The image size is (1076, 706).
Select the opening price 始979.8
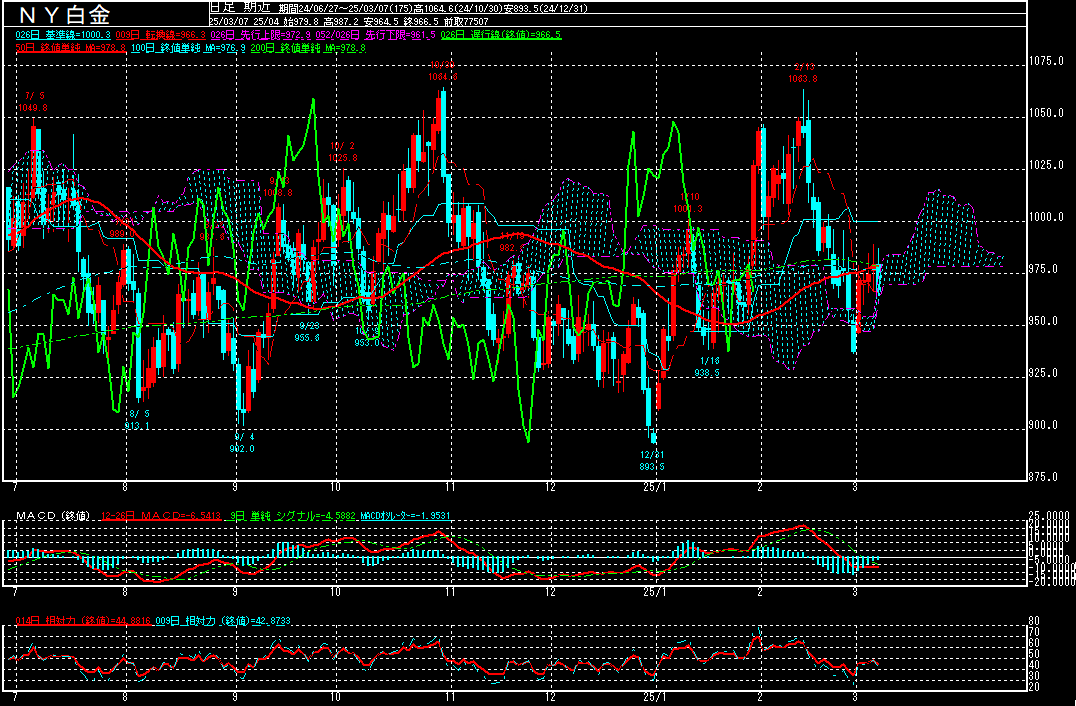(303, 22)
